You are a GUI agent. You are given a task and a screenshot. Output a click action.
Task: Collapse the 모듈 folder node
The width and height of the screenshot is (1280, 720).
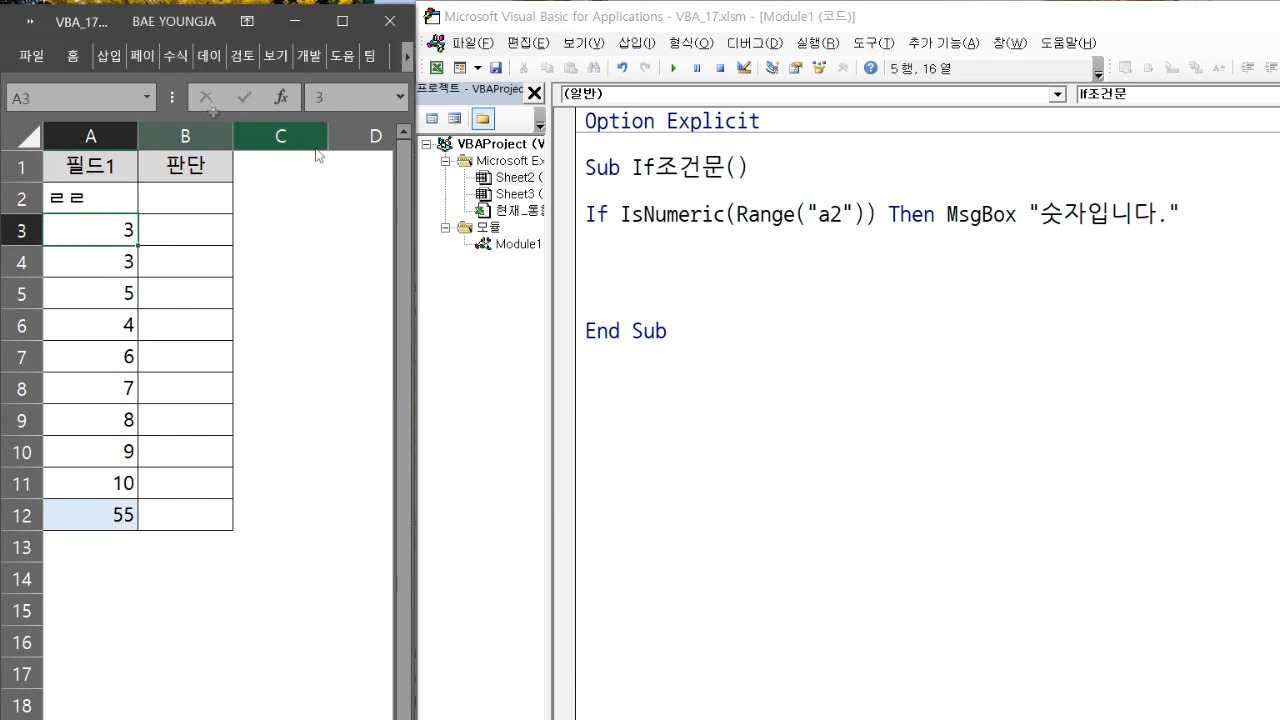[446, 227]
